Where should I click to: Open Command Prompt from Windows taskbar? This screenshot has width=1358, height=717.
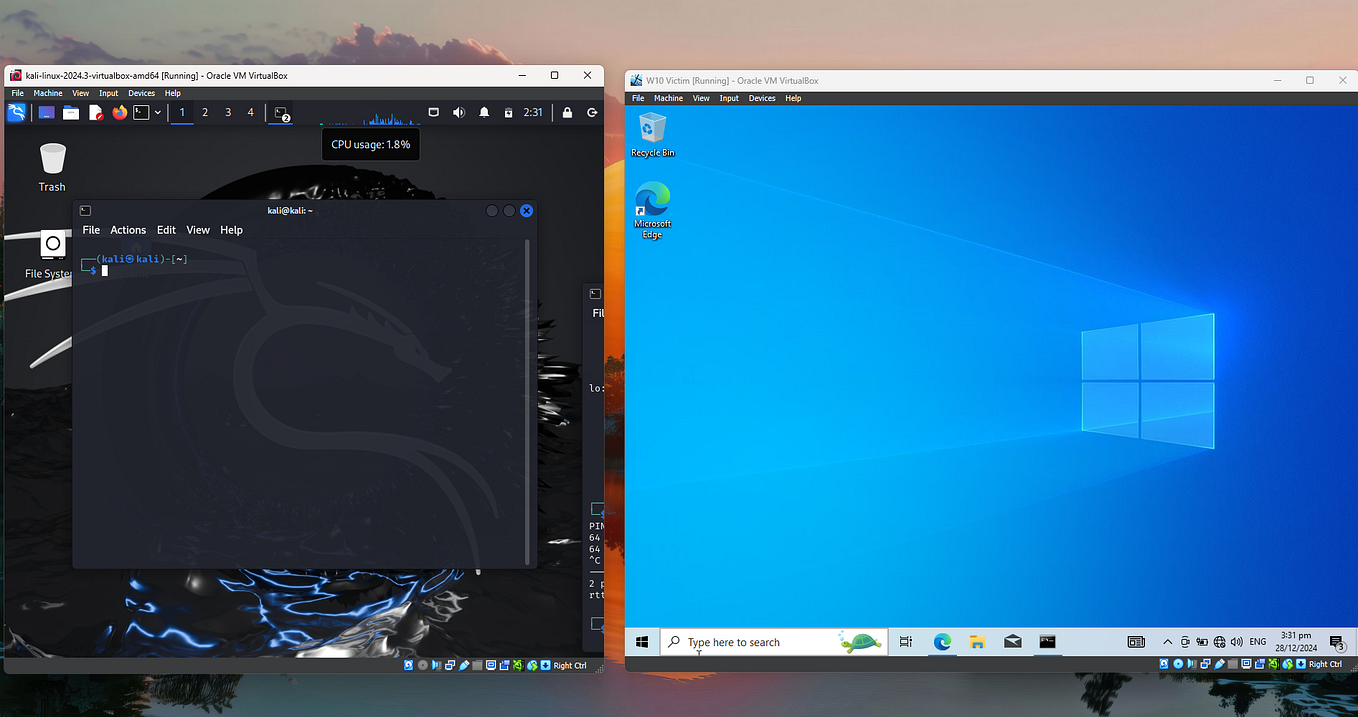(1047, 642)
